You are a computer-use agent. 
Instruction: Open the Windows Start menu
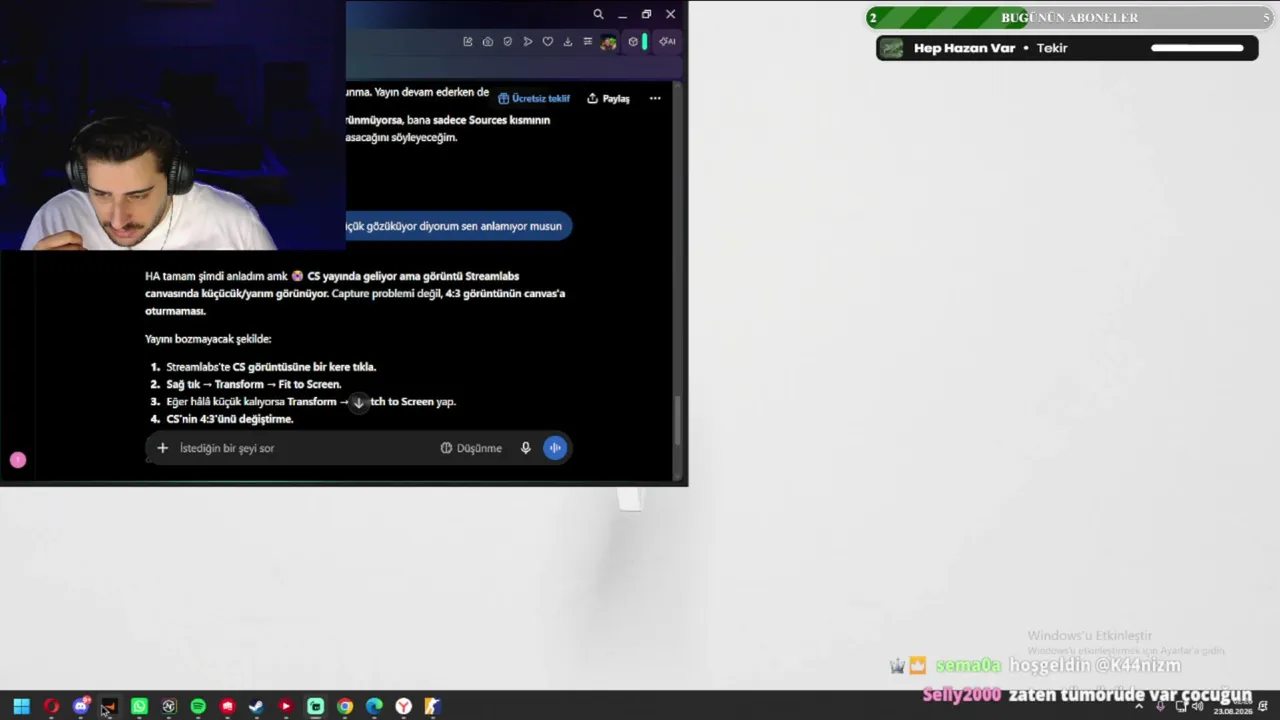click(21, 706)
